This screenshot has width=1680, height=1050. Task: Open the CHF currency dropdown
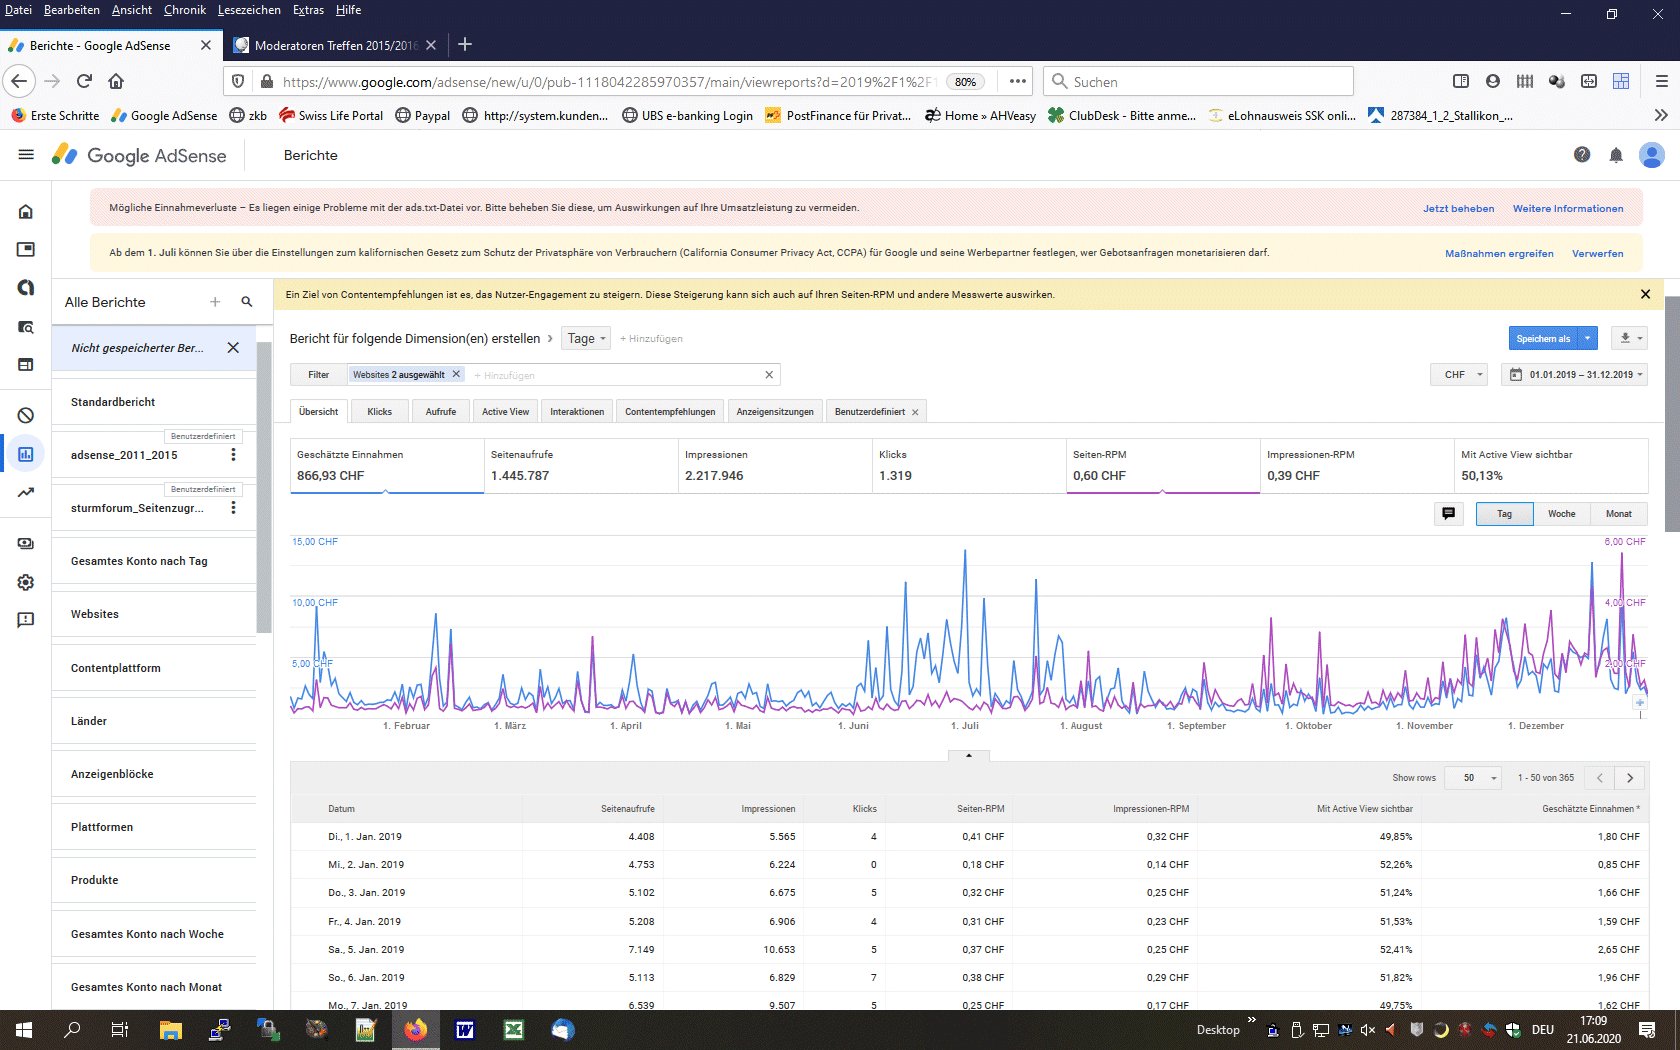(x=1460, y=375)
